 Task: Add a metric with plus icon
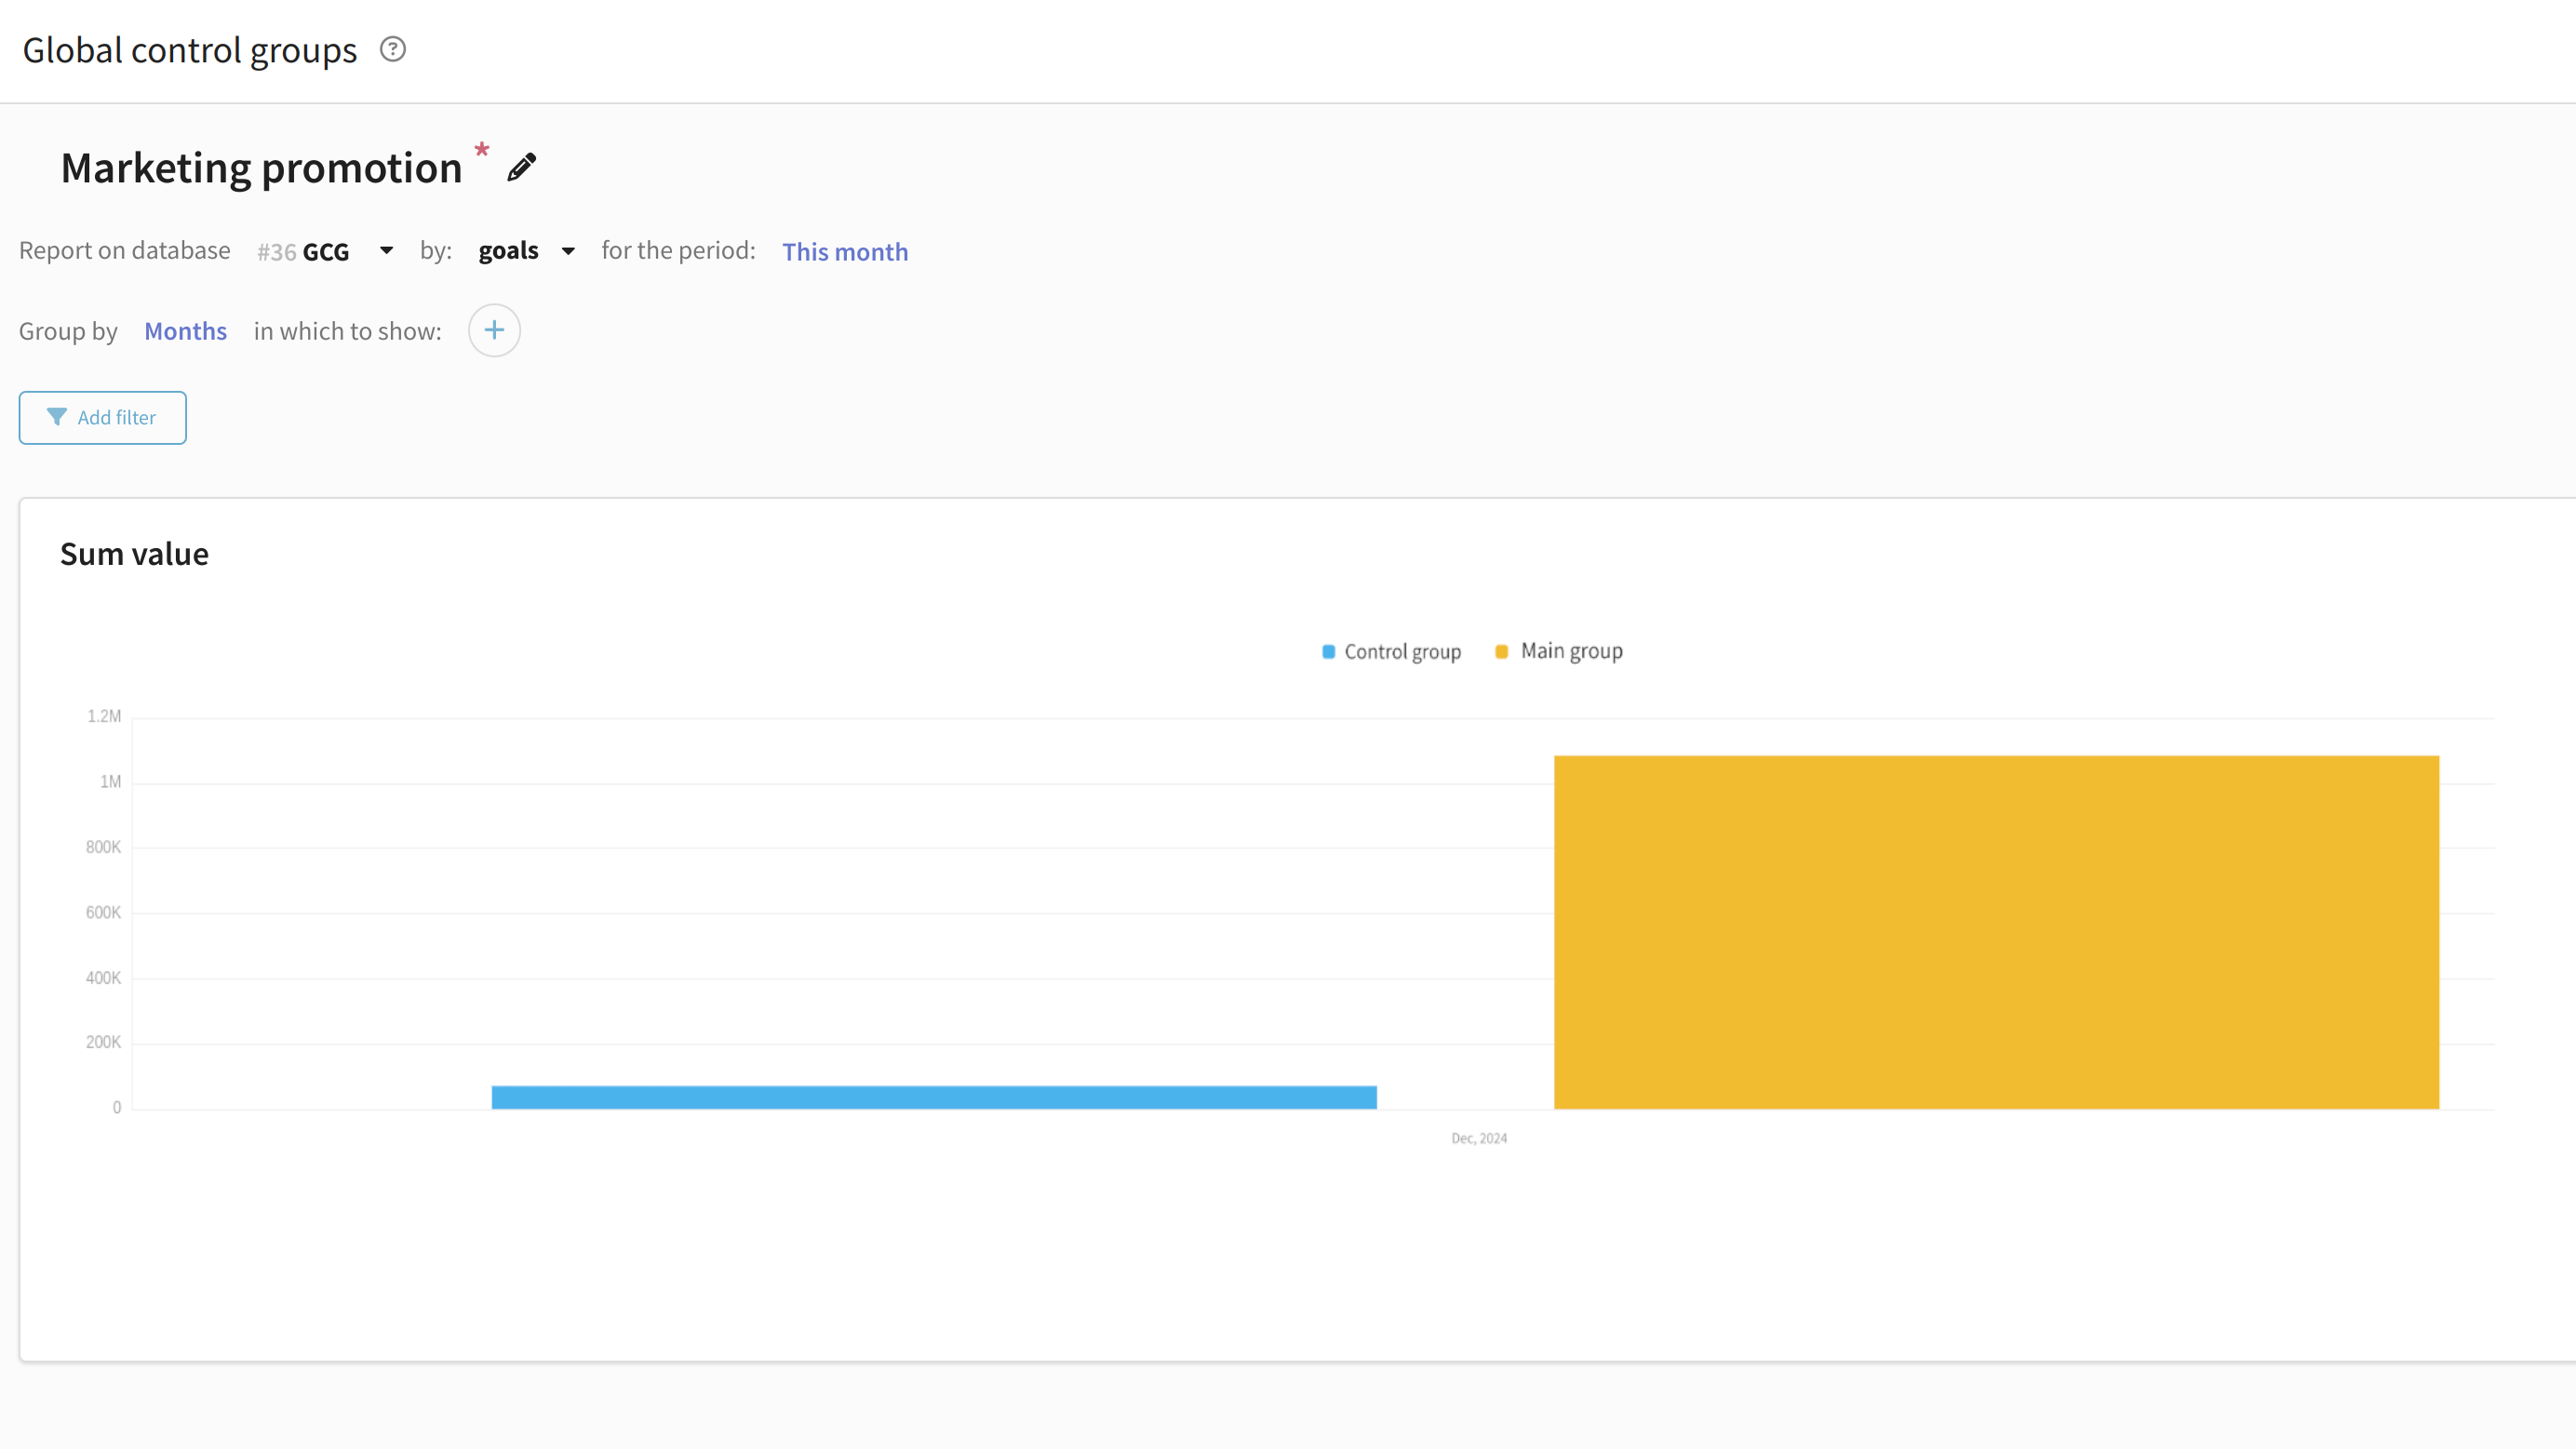click(x=494, y=330)
